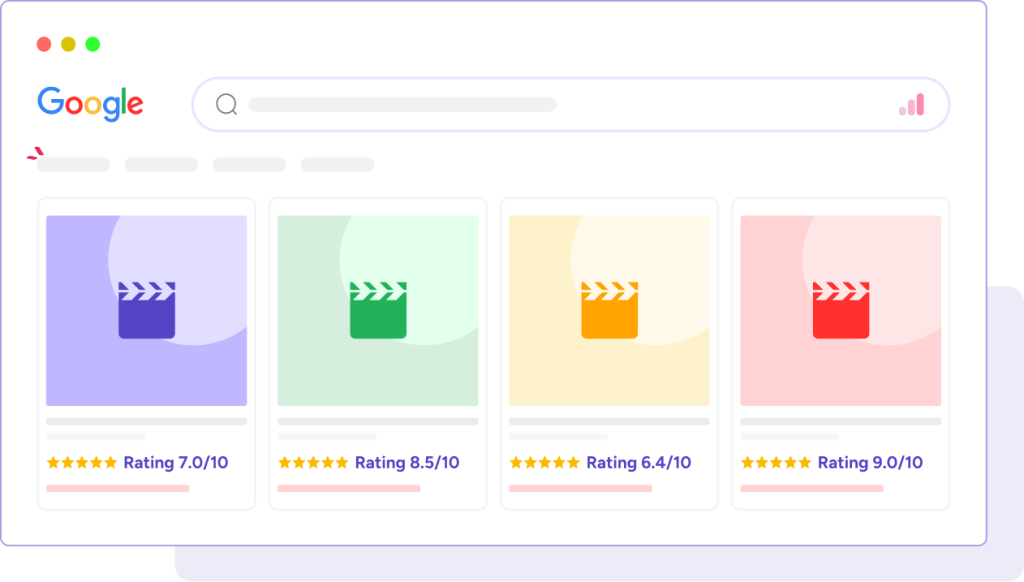
Task: Click the stars beside Rating 7.0/10
Action: 81,463
